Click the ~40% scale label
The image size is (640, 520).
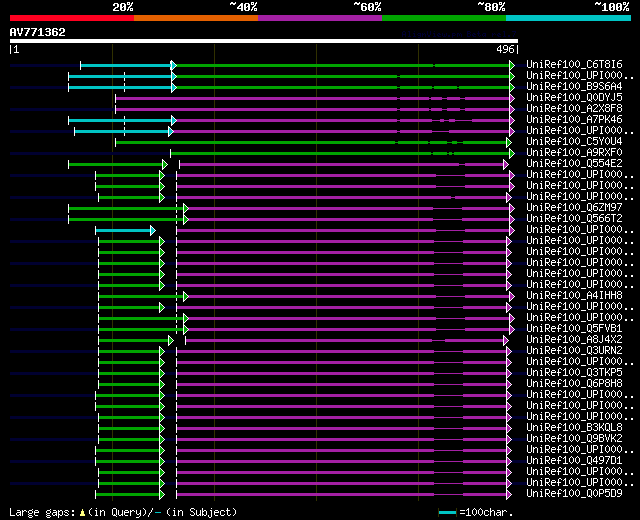pos(243,7)
